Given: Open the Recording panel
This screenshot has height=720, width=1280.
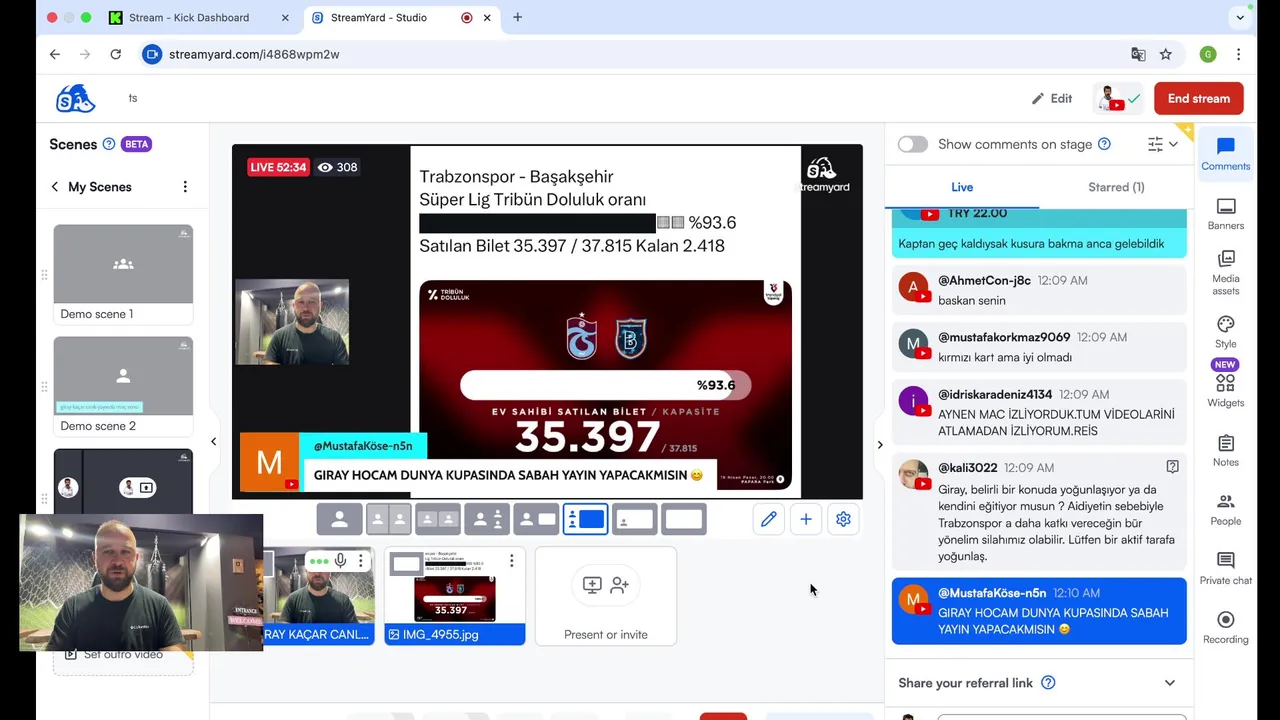Looking at the screenshot, I should 1226,627.
